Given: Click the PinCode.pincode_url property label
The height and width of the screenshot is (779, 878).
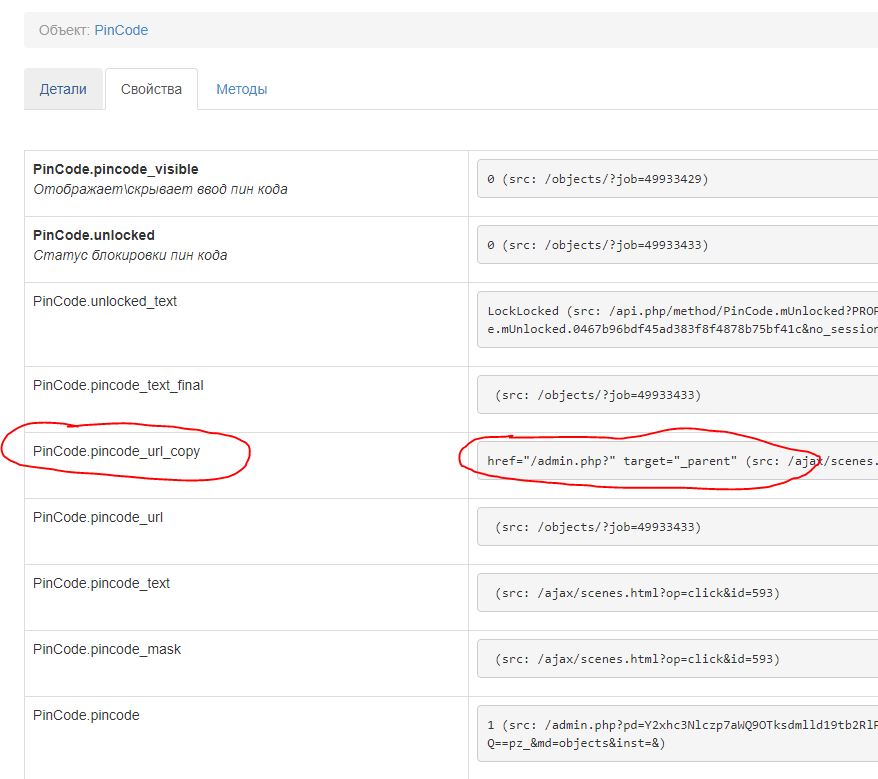Looking at the screenshot, I should tap(97, 517).
